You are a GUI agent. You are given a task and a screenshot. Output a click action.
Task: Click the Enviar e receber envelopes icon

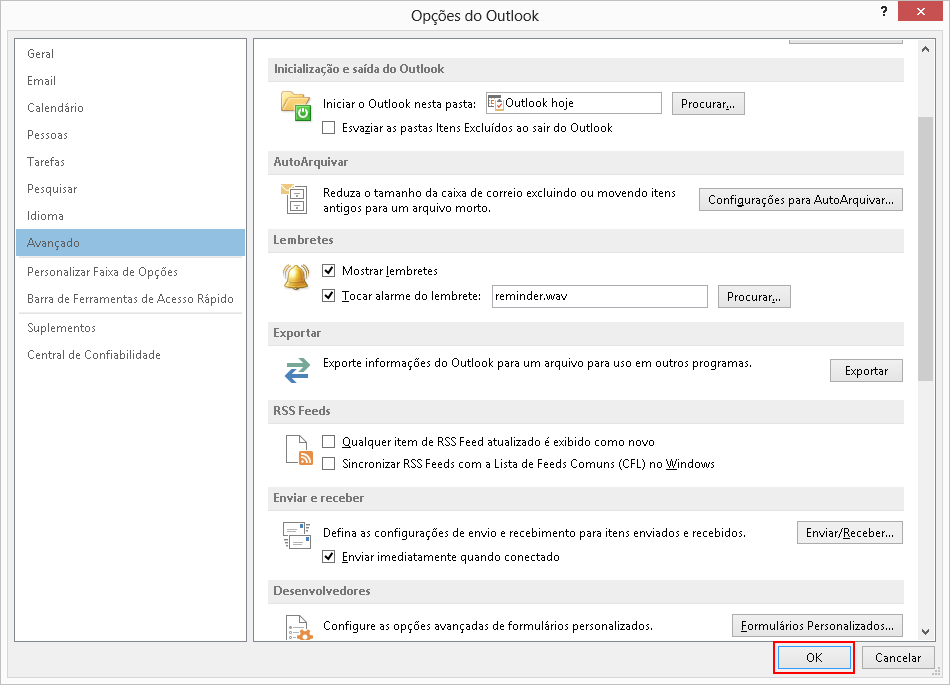point(297,538)
